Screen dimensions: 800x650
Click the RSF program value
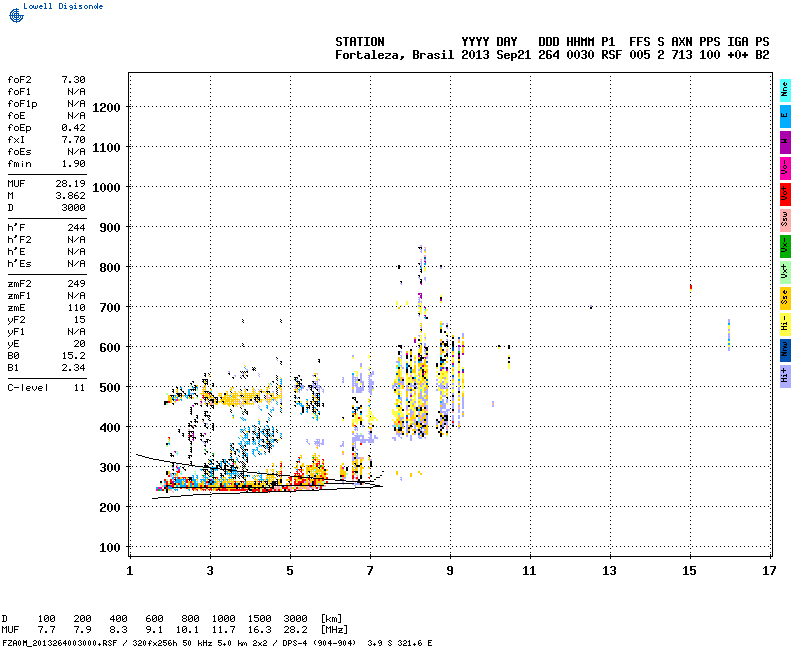tap(612, 55)
